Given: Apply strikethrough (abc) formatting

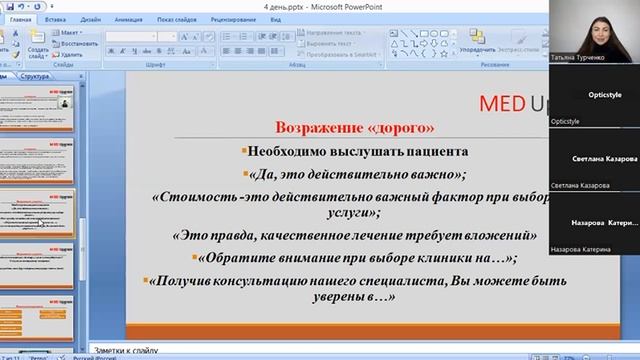Looking at the screenshot, I should coord(147,51).
